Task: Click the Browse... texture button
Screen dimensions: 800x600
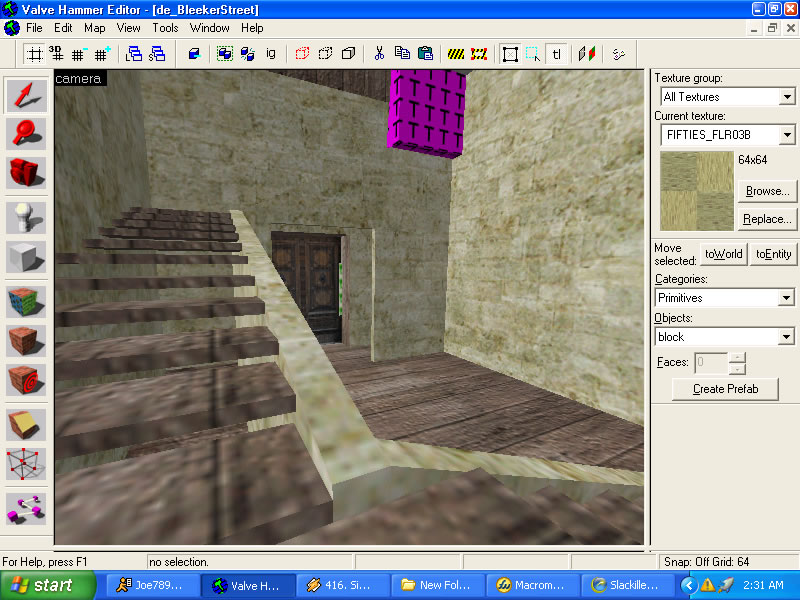Action: (x=766, y=190)
